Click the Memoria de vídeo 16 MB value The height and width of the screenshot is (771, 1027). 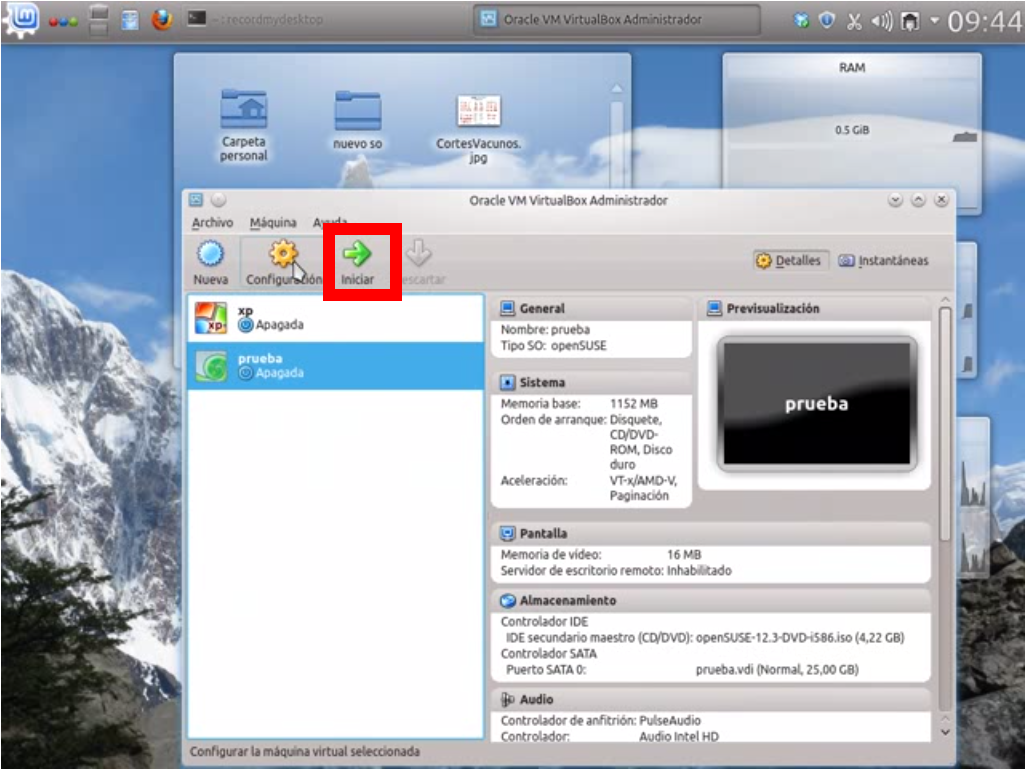point(684,555)
